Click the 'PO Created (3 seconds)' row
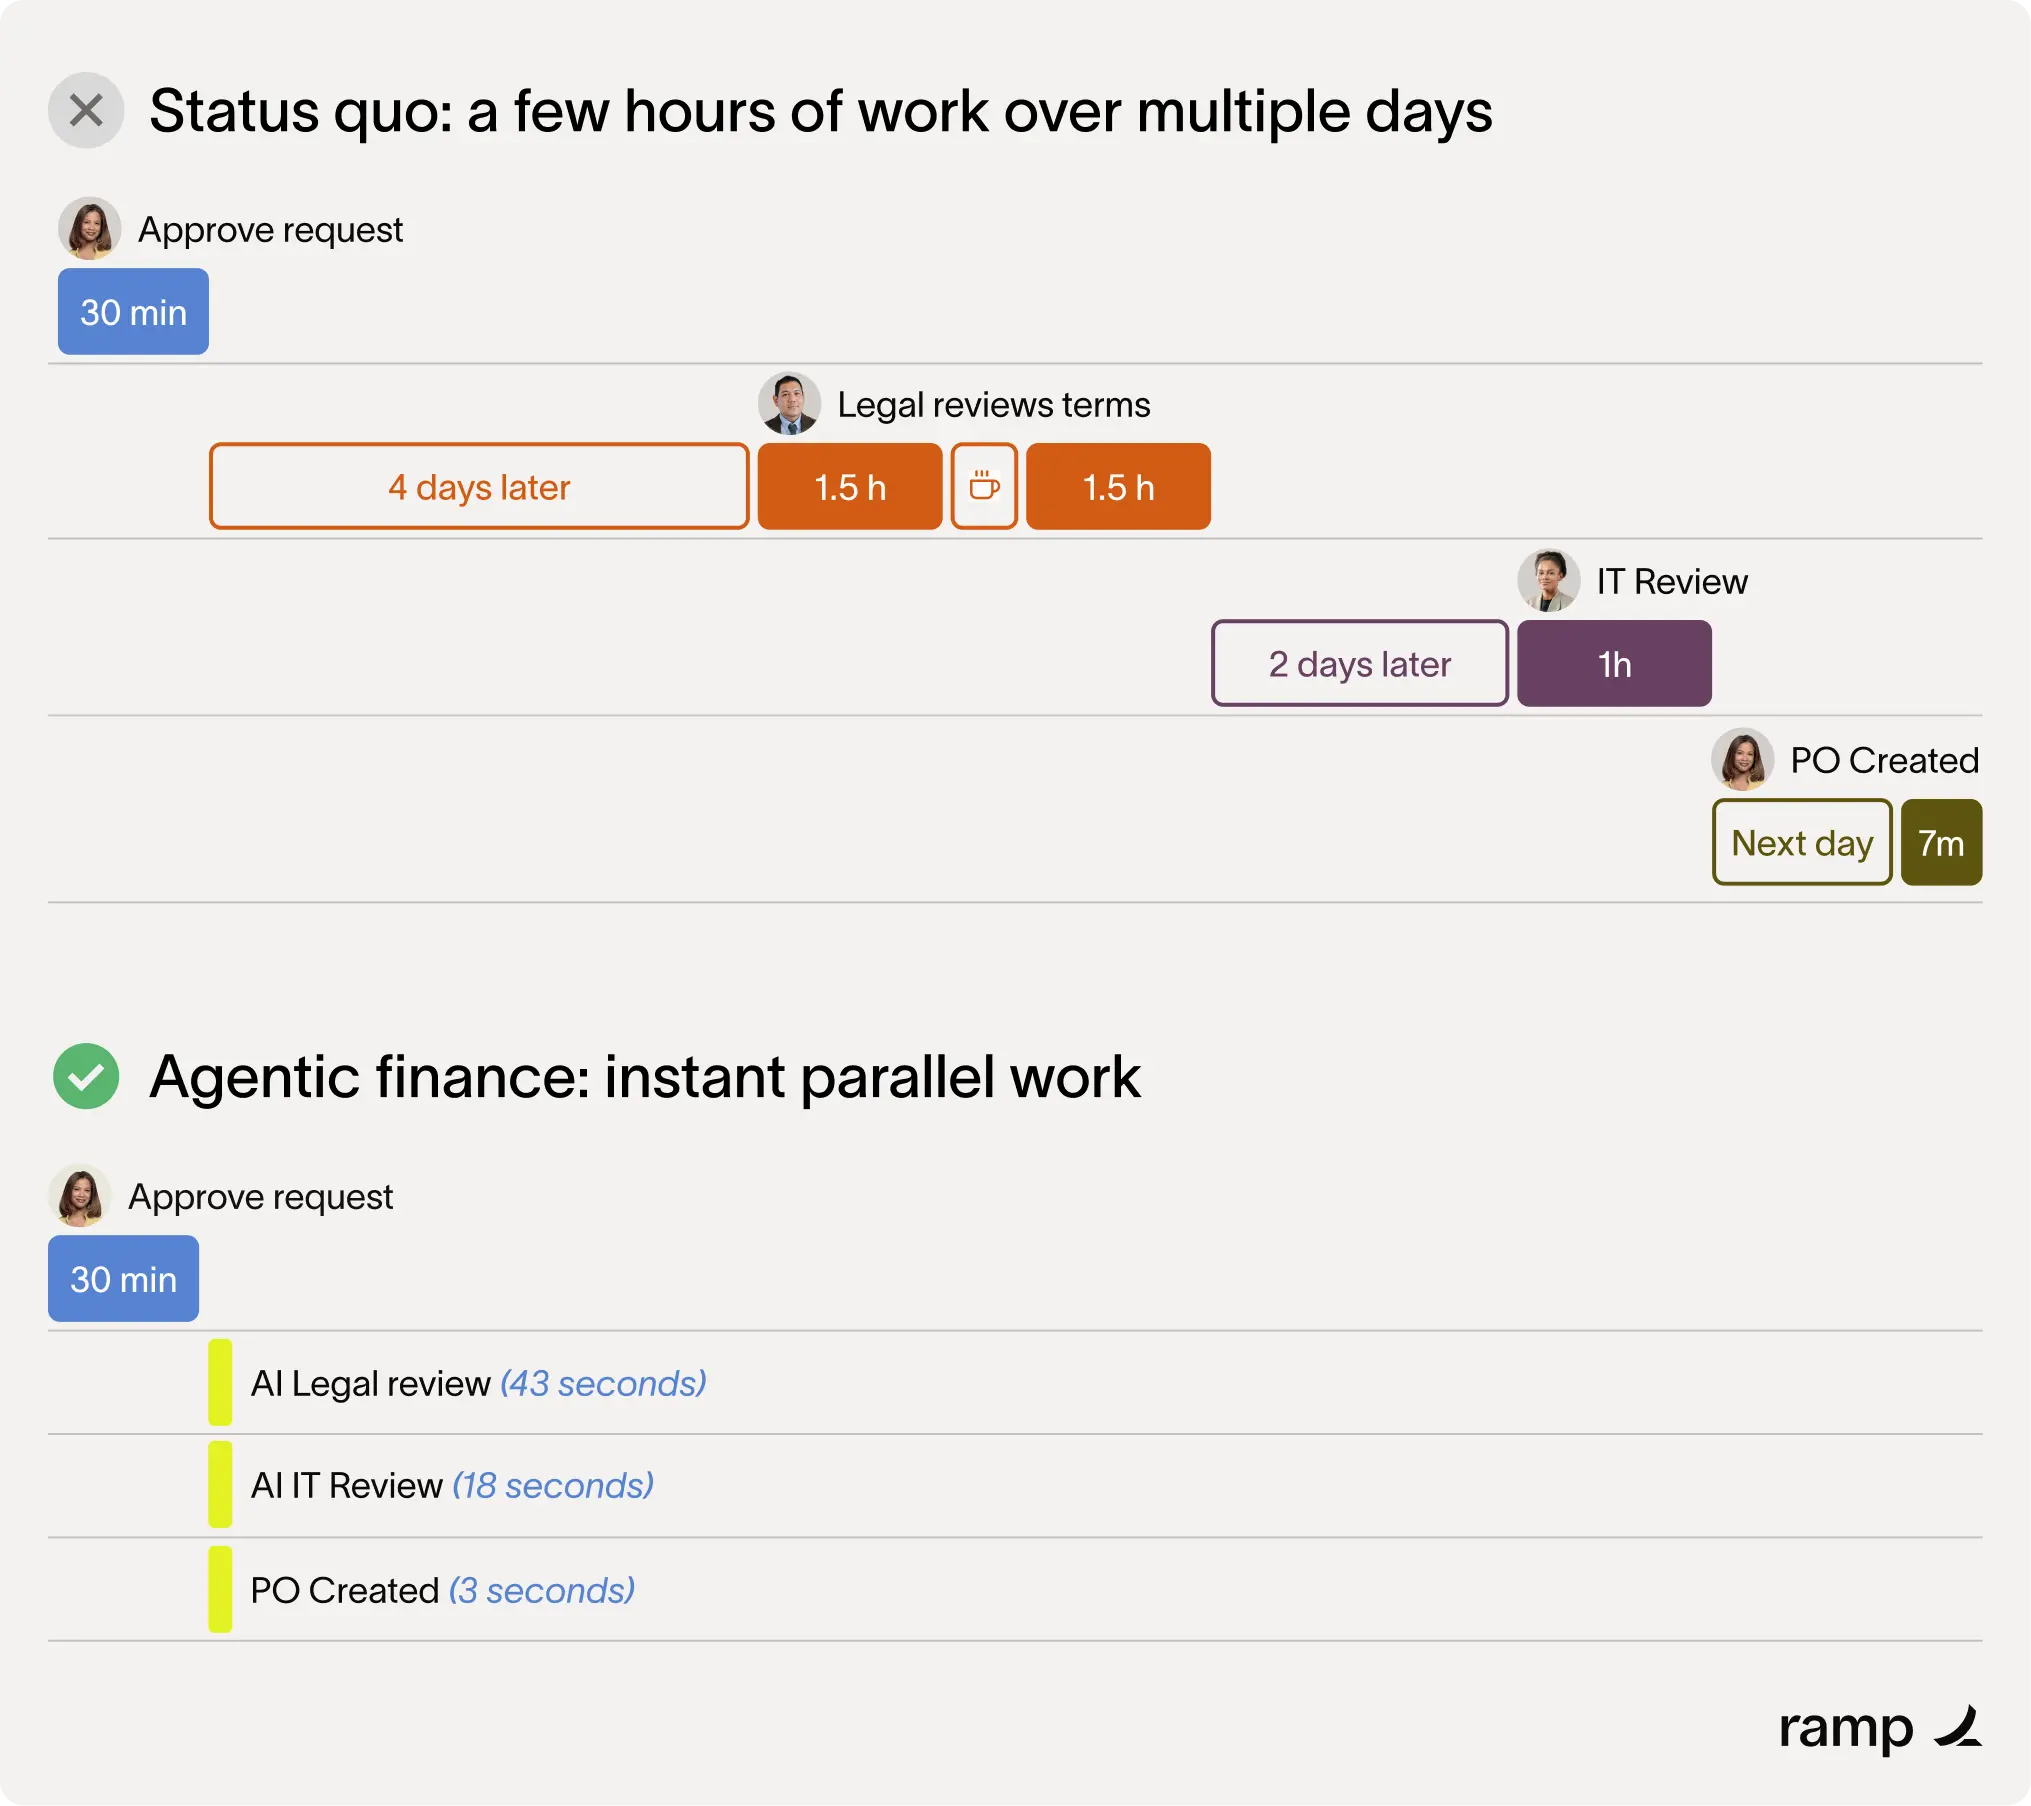This screenshot has height=1806, width=2031. coord(1015,1589)
